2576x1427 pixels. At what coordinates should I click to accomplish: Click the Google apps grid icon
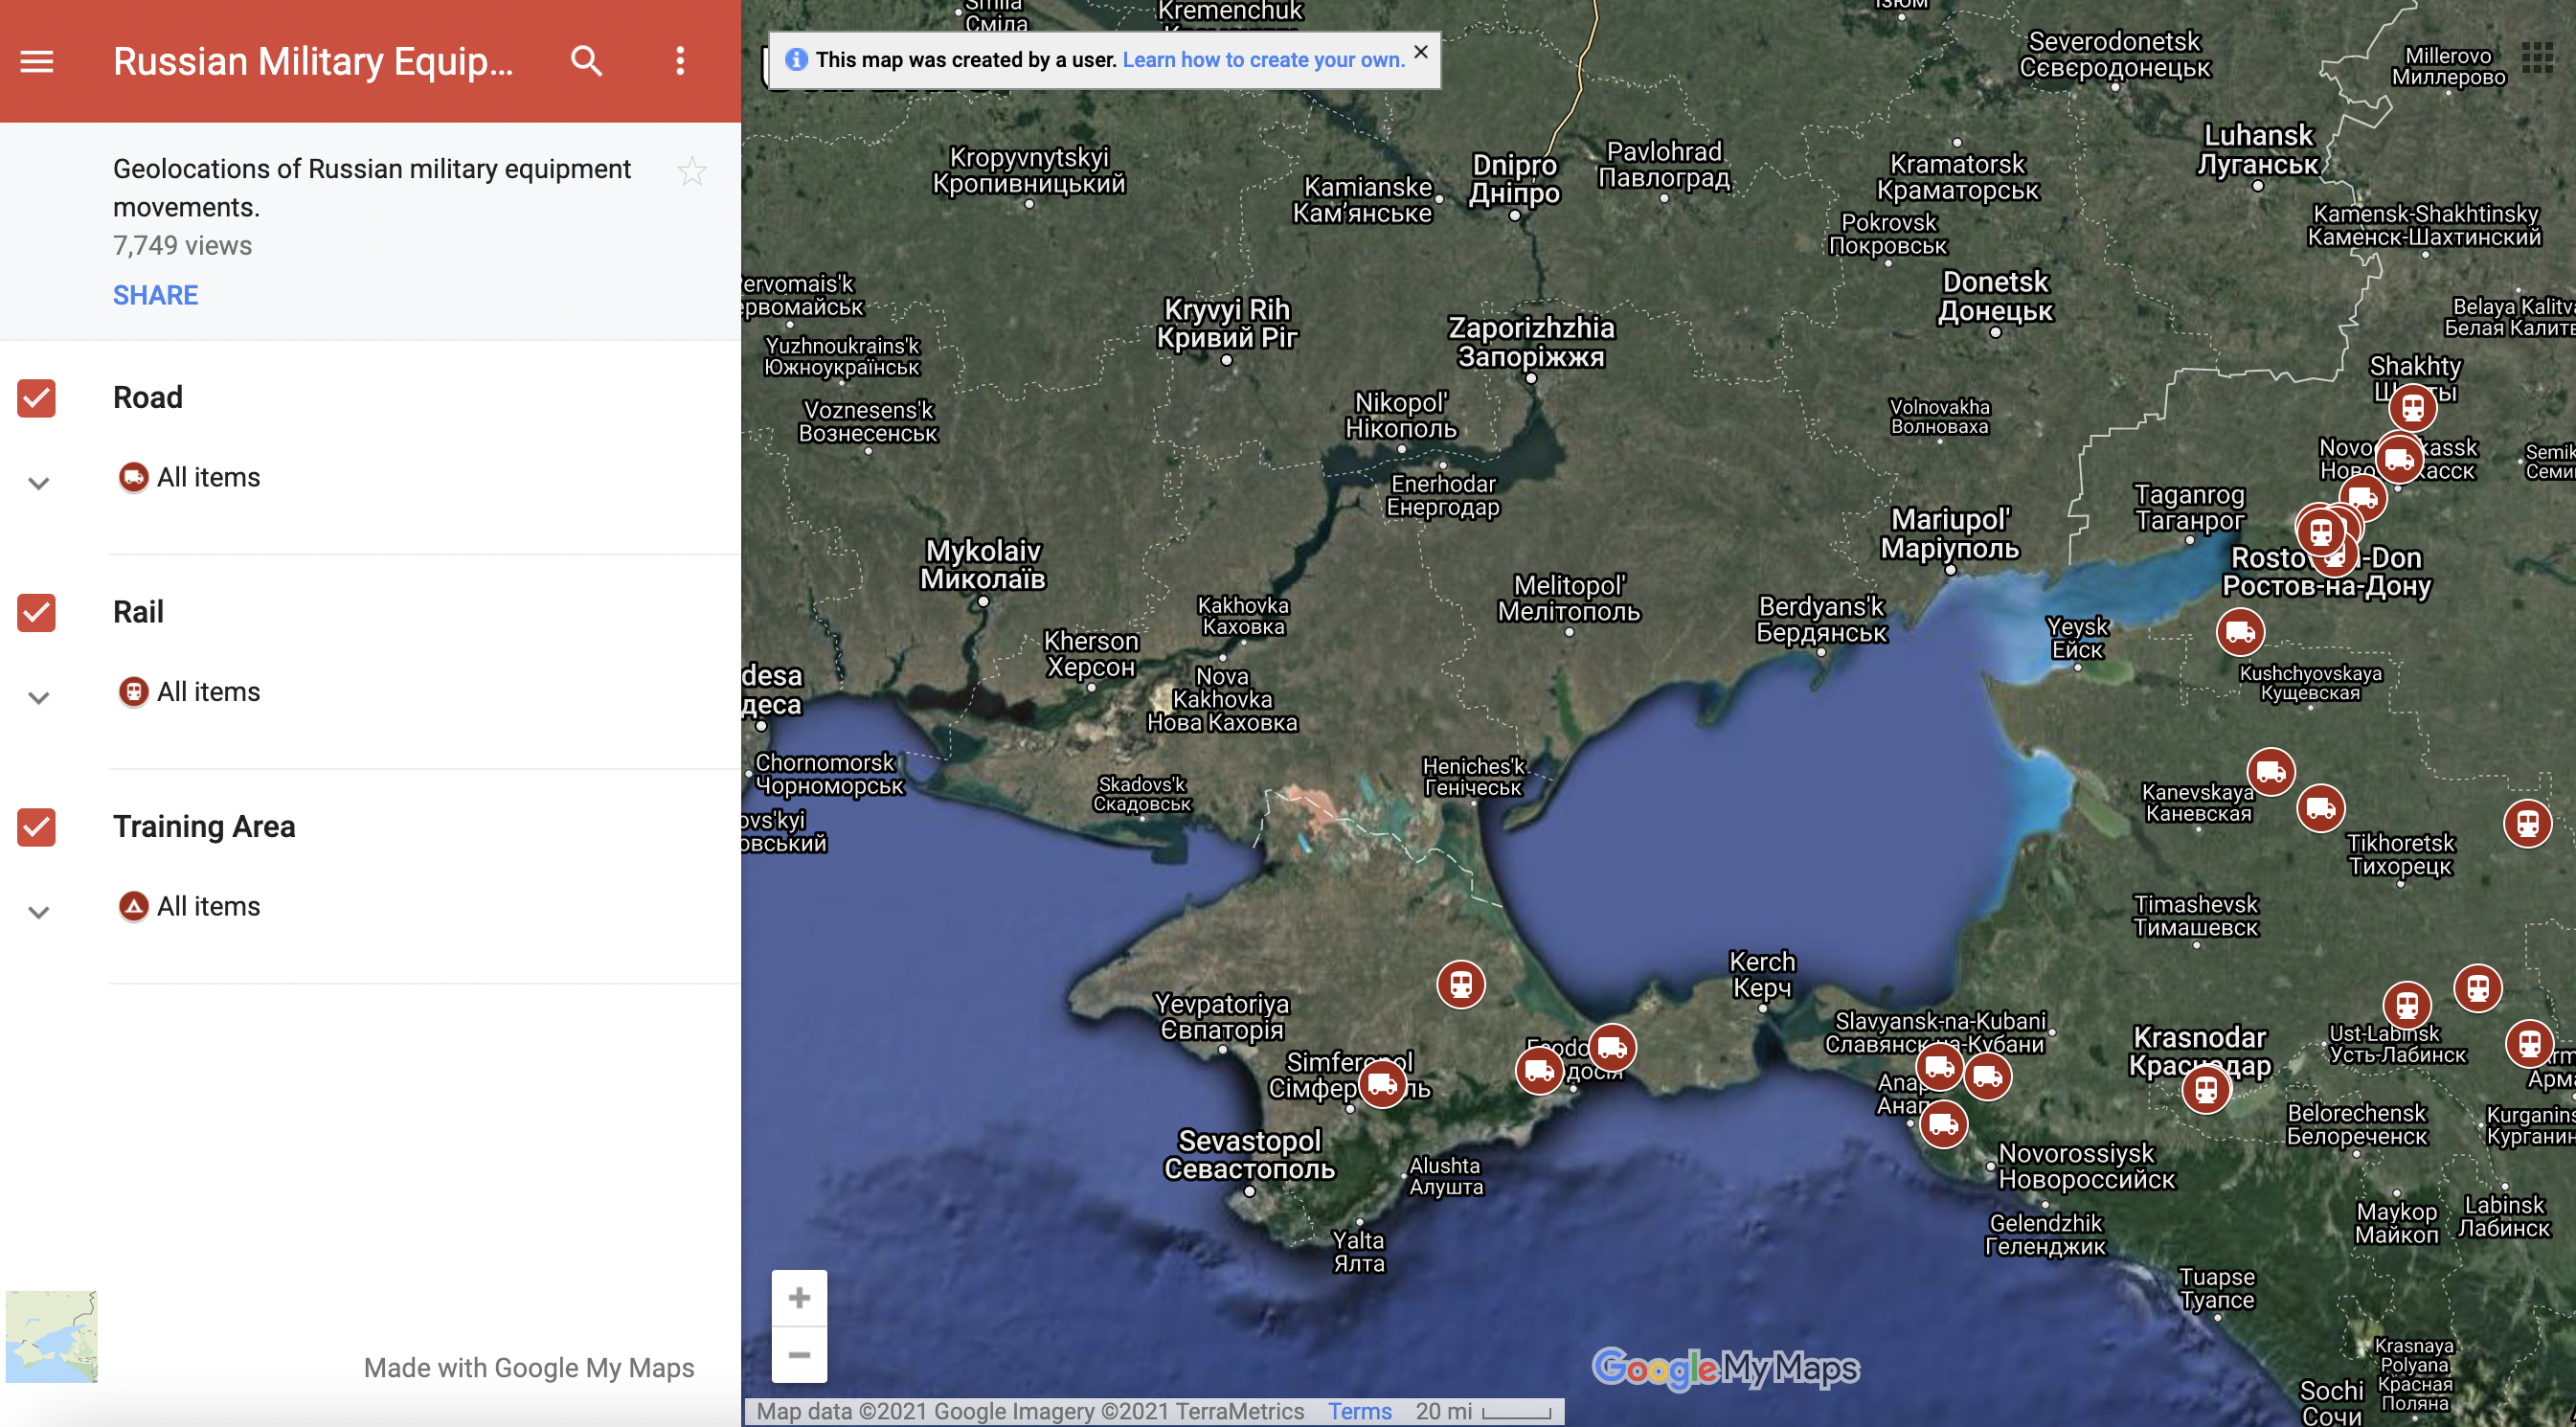2537,57
